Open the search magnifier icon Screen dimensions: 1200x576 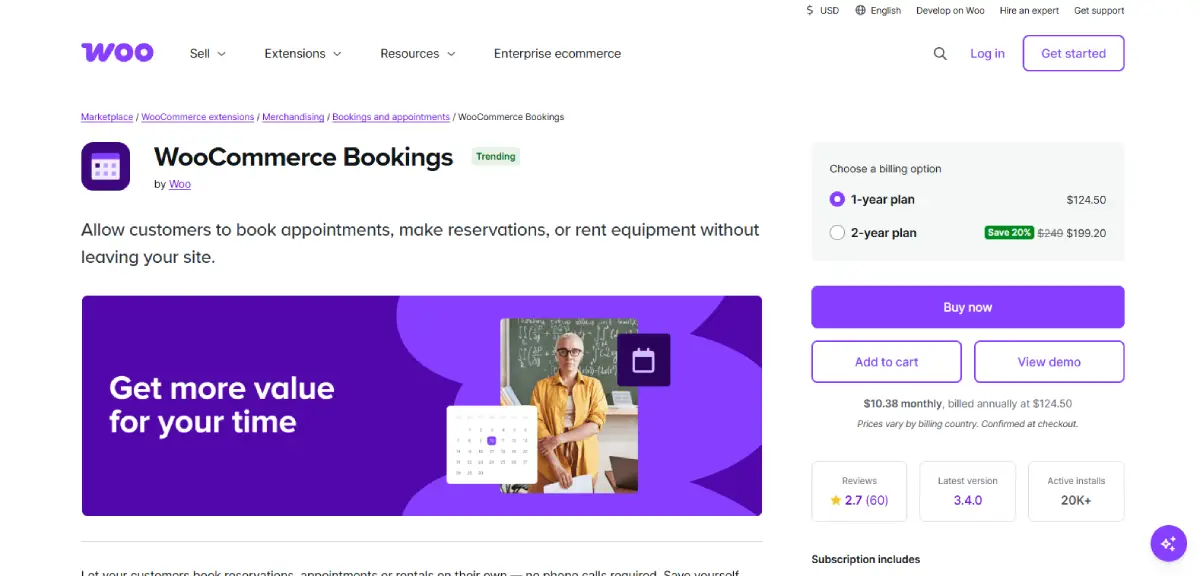(x=940, y=54)
